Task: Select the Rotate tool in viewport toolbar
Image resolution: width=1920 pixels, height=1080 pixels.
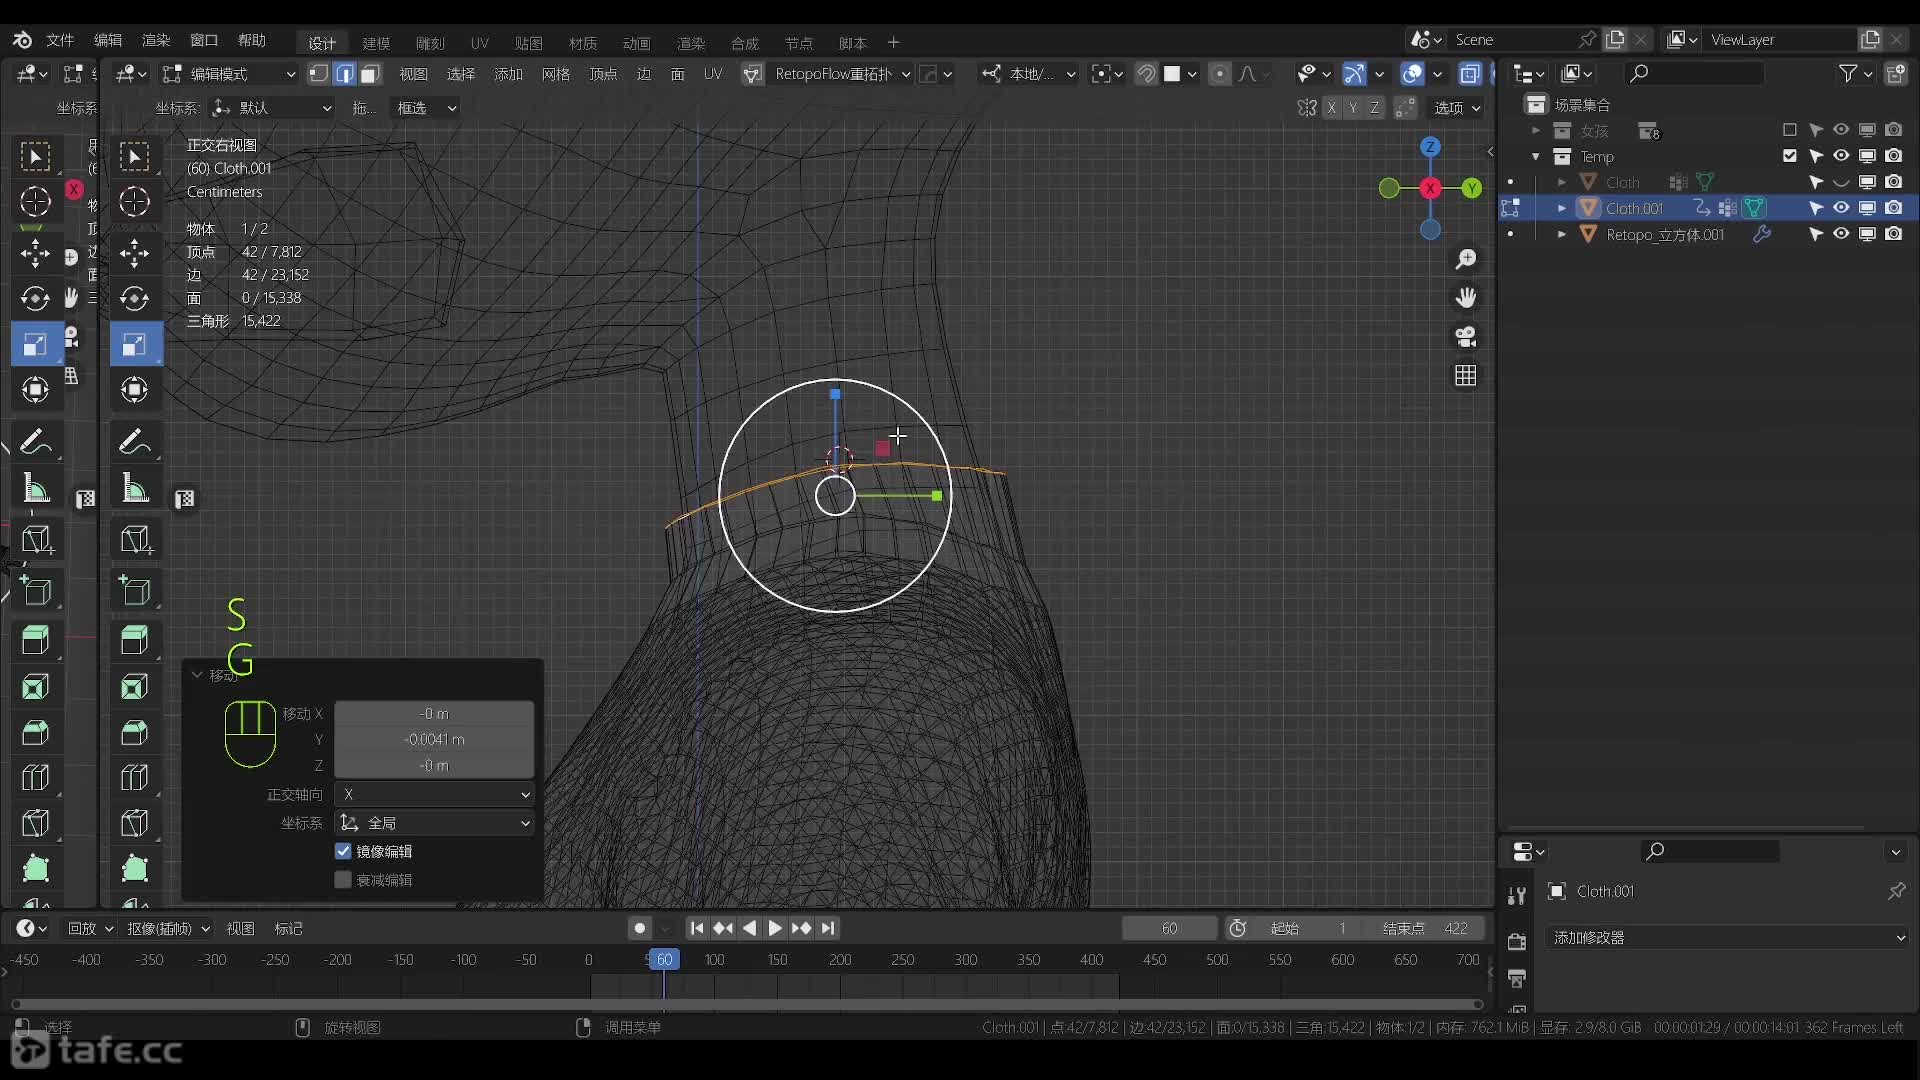Action: click(134, 299)
